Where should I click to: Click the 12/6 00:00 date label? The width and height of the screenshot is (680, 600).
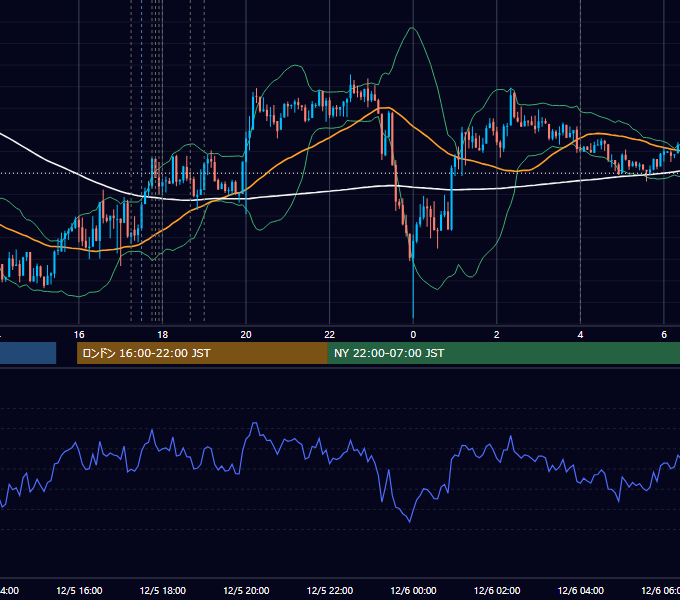click(x=413, y=590)
